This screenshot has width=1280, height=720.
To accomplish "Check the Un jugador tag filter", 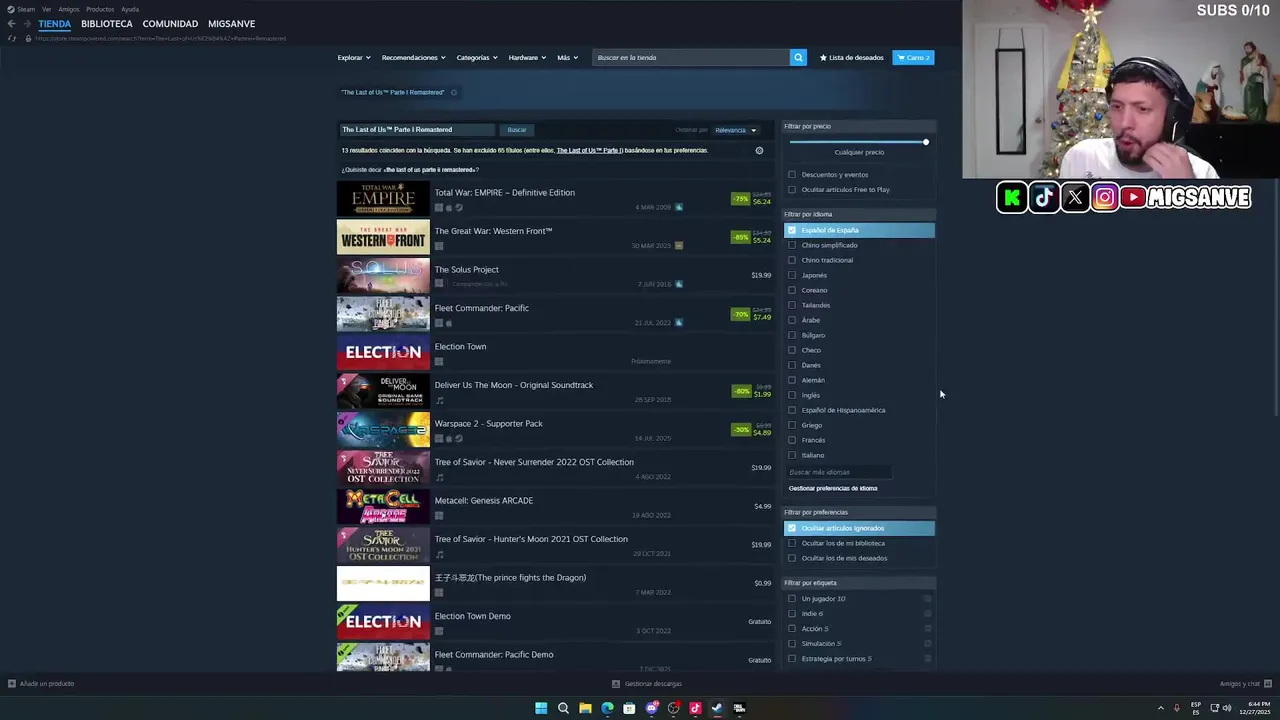I will [x=792, y=599].
